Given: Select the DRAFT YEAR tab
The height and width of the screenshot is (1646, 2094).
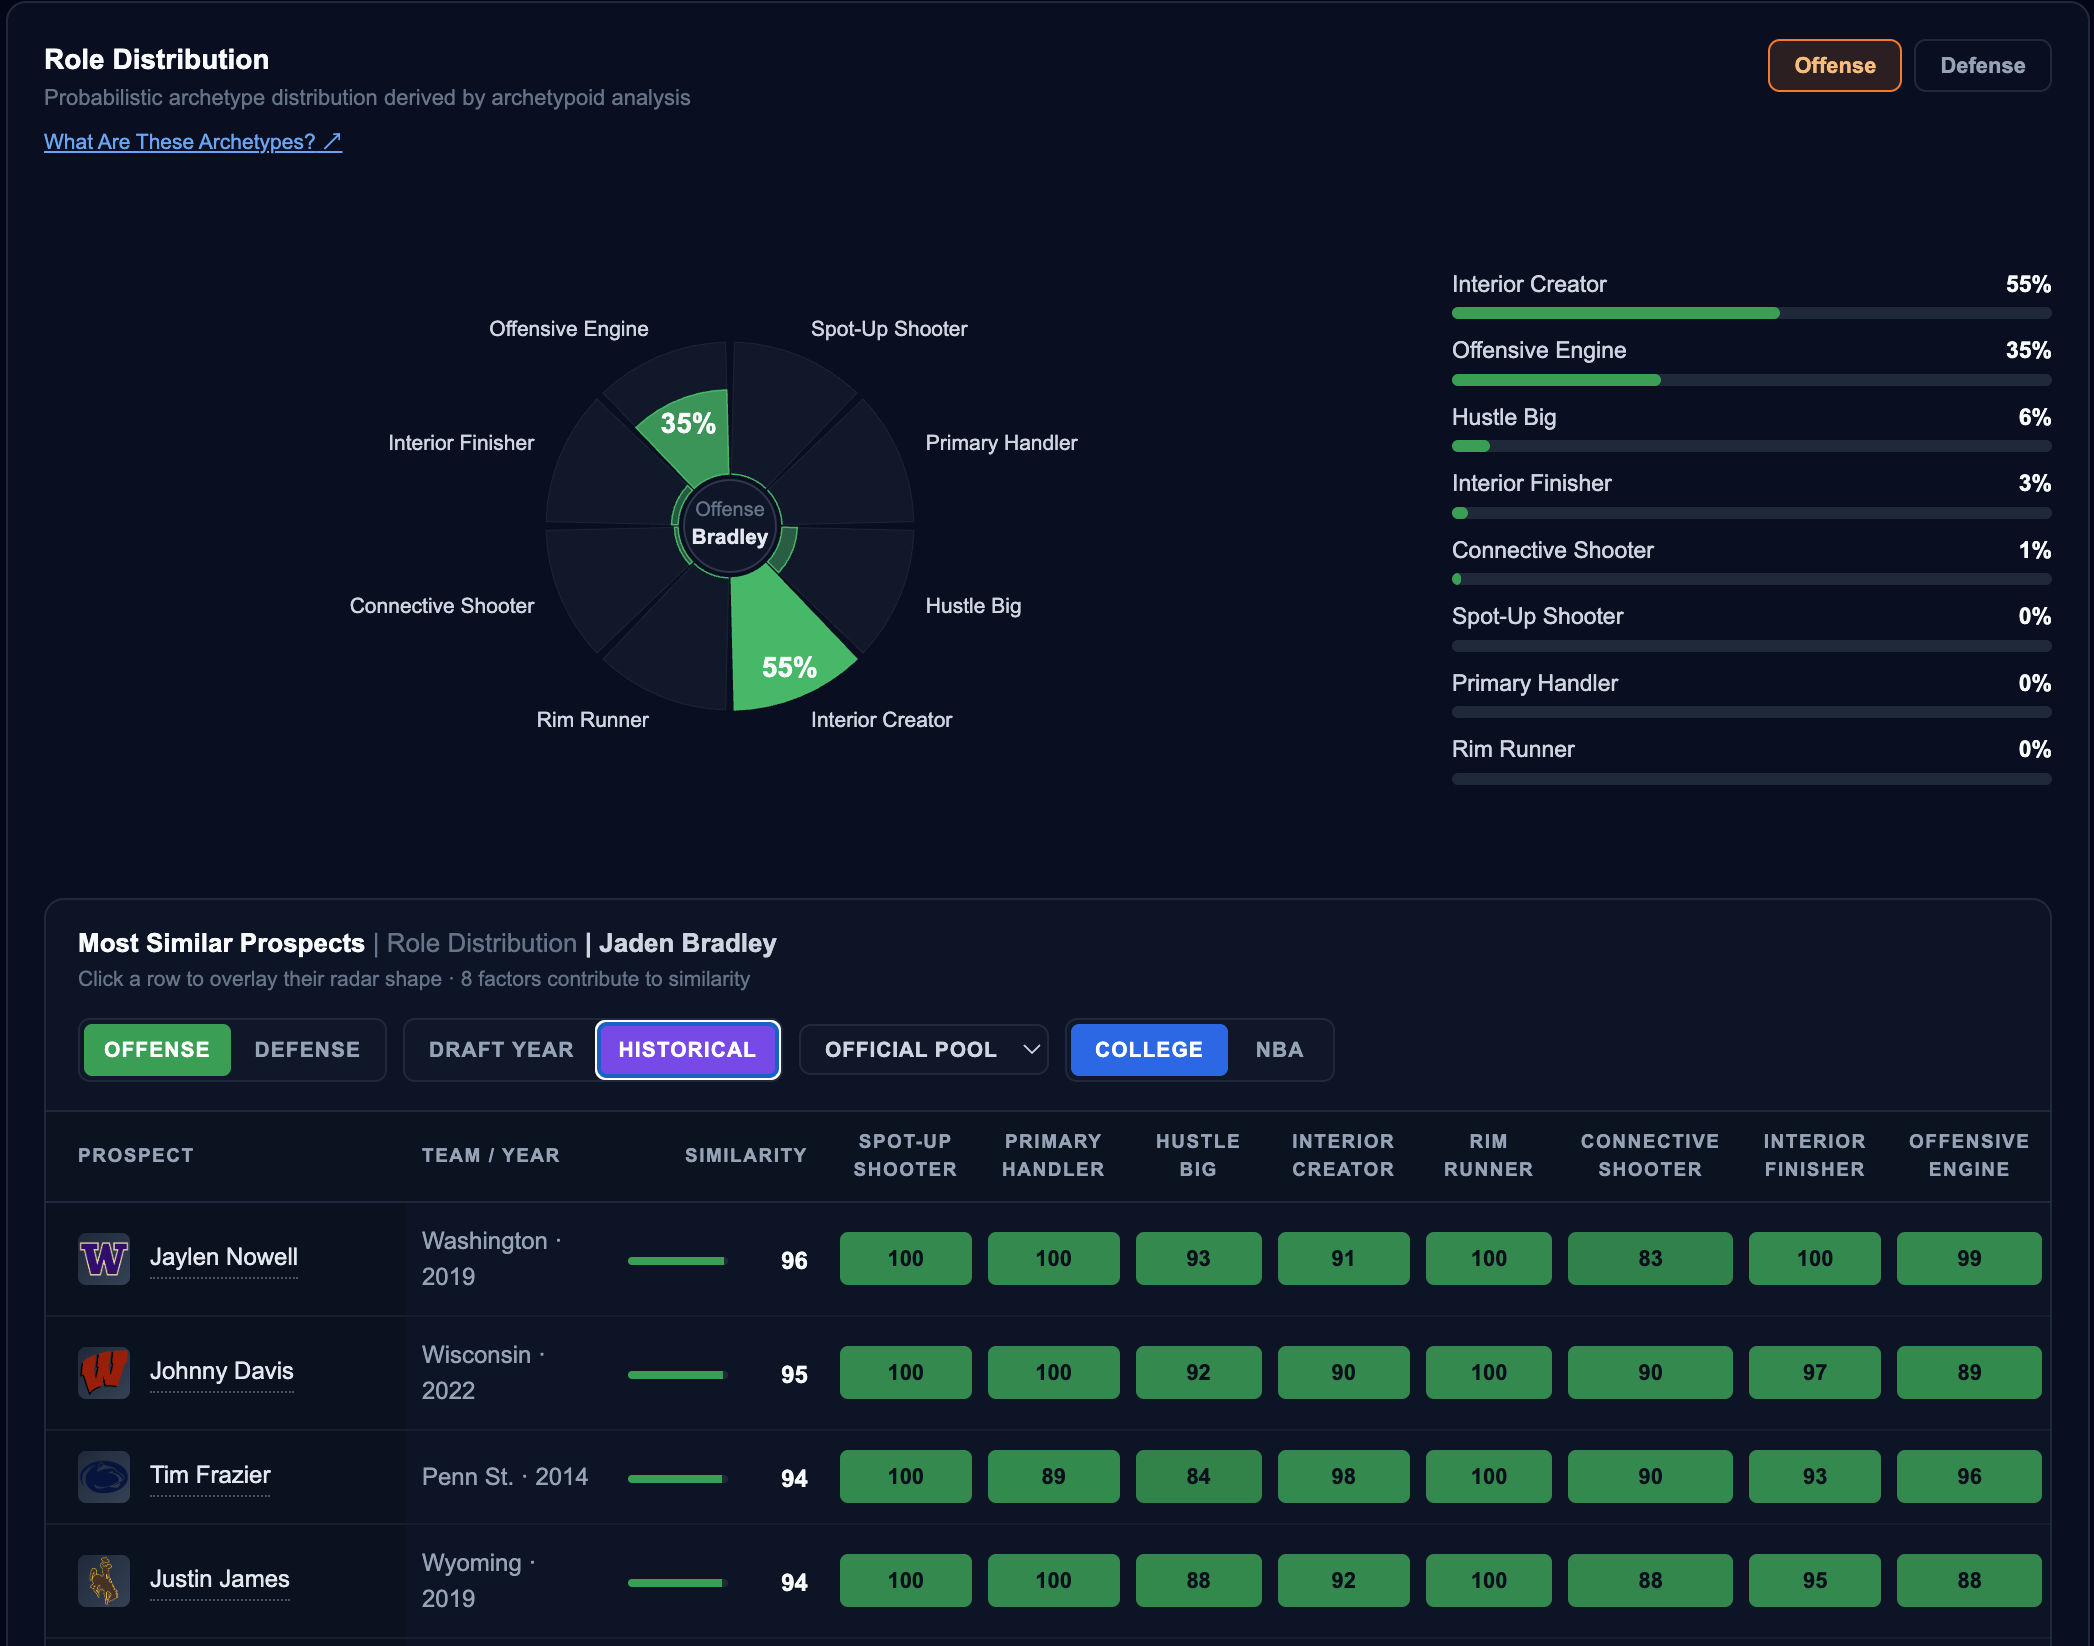Looking at the screenshot, I should [501, 1049].
